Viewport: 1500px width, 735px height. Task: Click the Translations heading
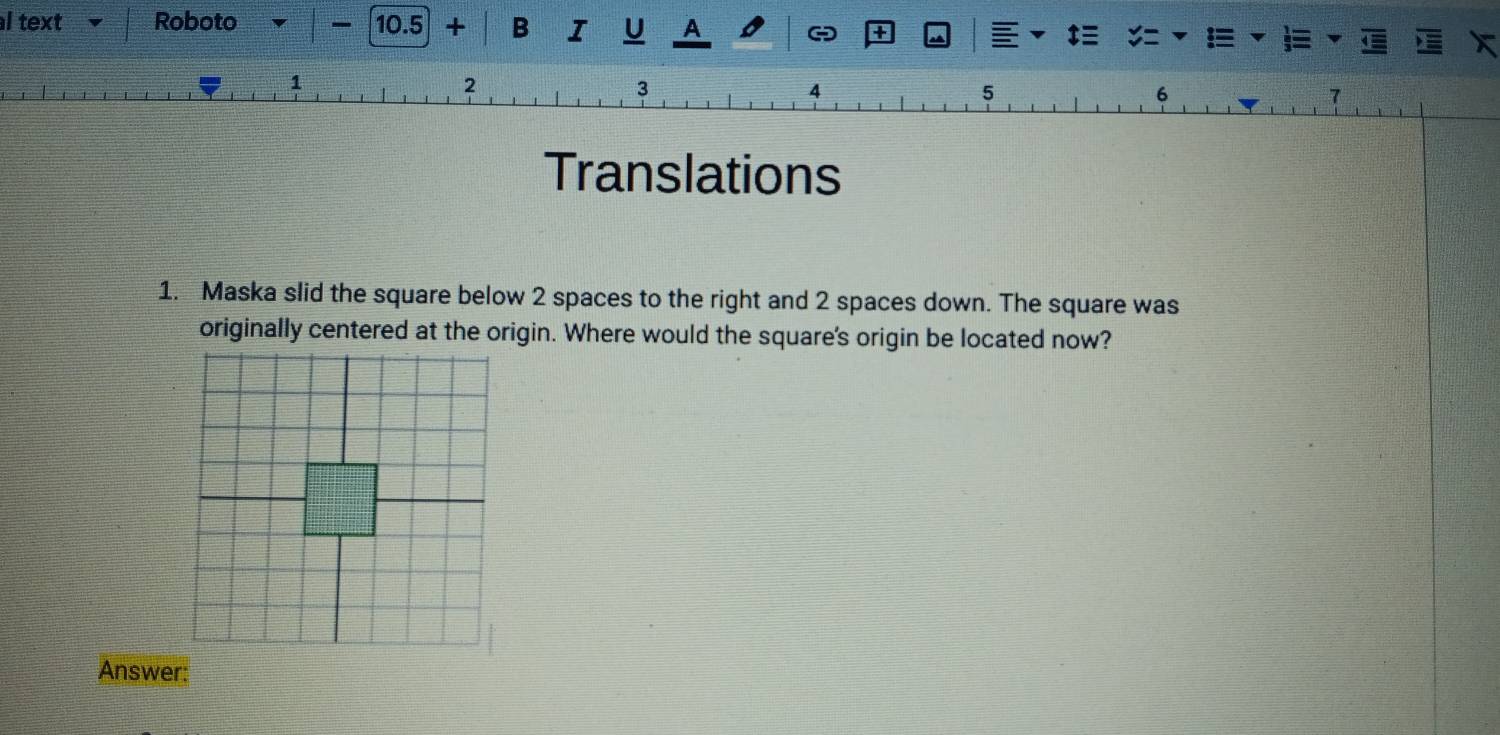[x=693, y=174]
